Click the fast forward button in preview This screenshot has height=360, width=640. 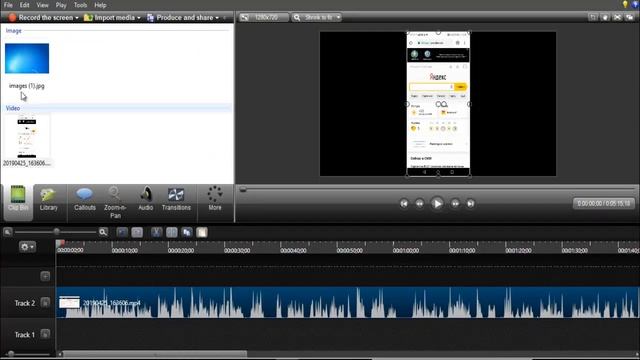(x=455, y=203)
